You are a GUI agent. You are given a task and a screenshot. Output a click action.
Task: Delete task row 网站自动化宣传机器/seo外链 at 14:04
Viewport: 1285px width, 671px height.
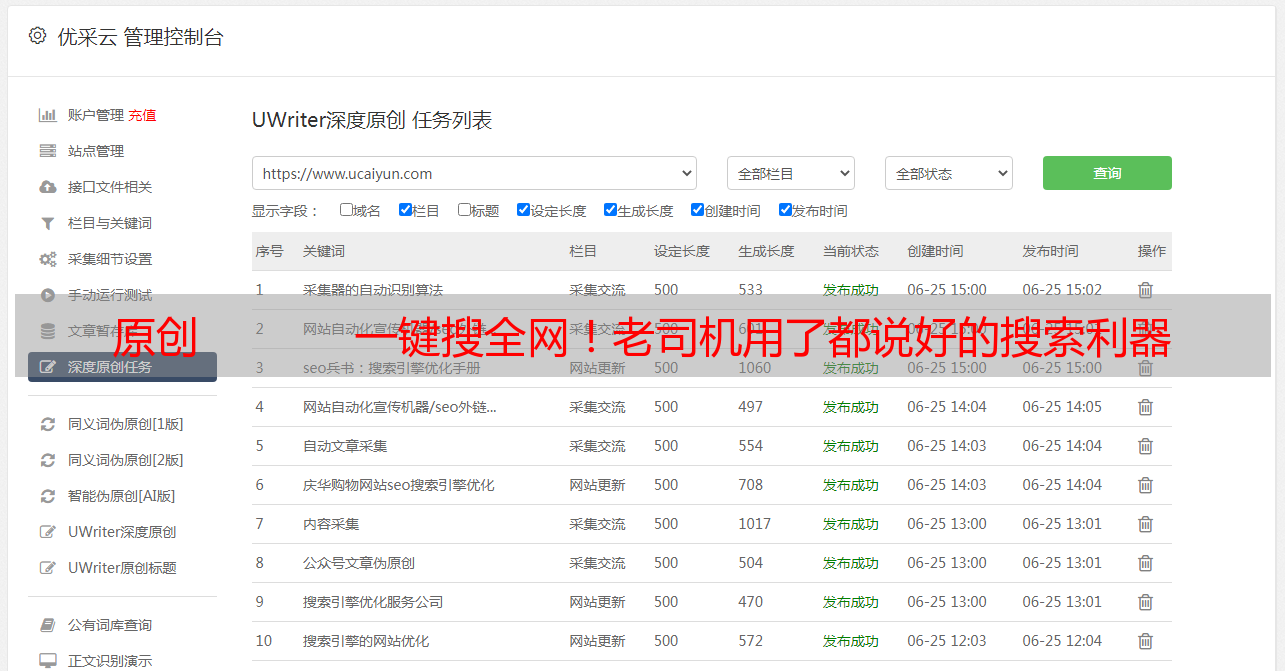1145,407
